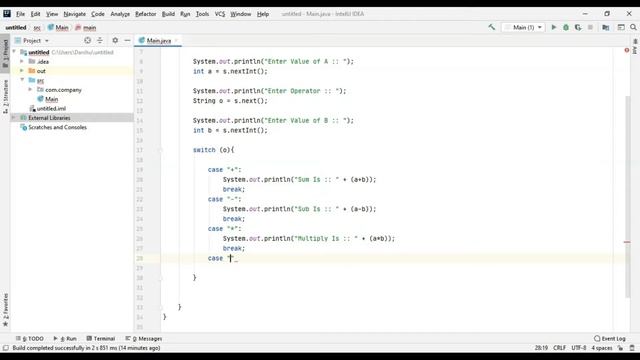The image size is (640, 360).
Task: Click the editor vertical scrollbar thumb
Action: (x=628, y=197)
